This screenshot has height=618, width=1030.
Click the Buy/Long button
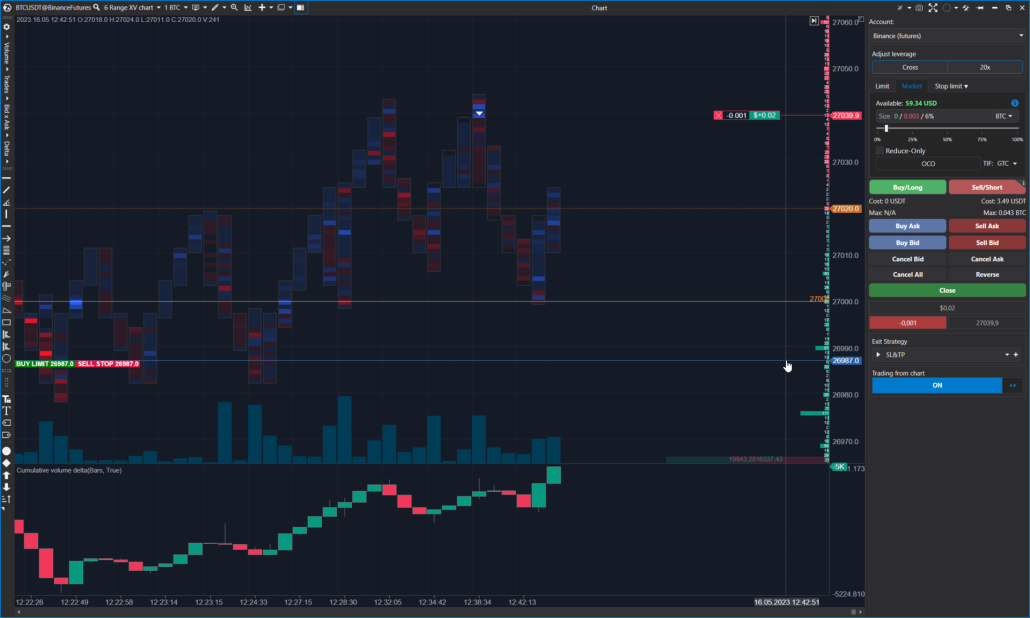pos(907,187)
